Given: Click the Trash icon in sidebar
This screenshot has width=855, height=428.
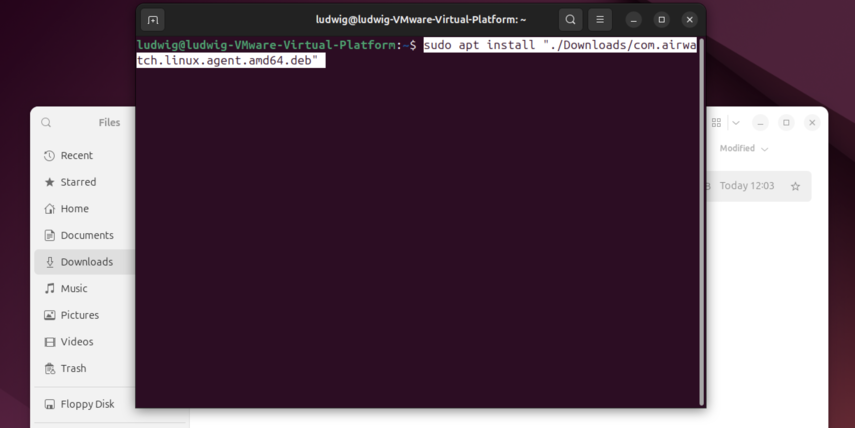Looking at the screenshot, I should [49, 368].
